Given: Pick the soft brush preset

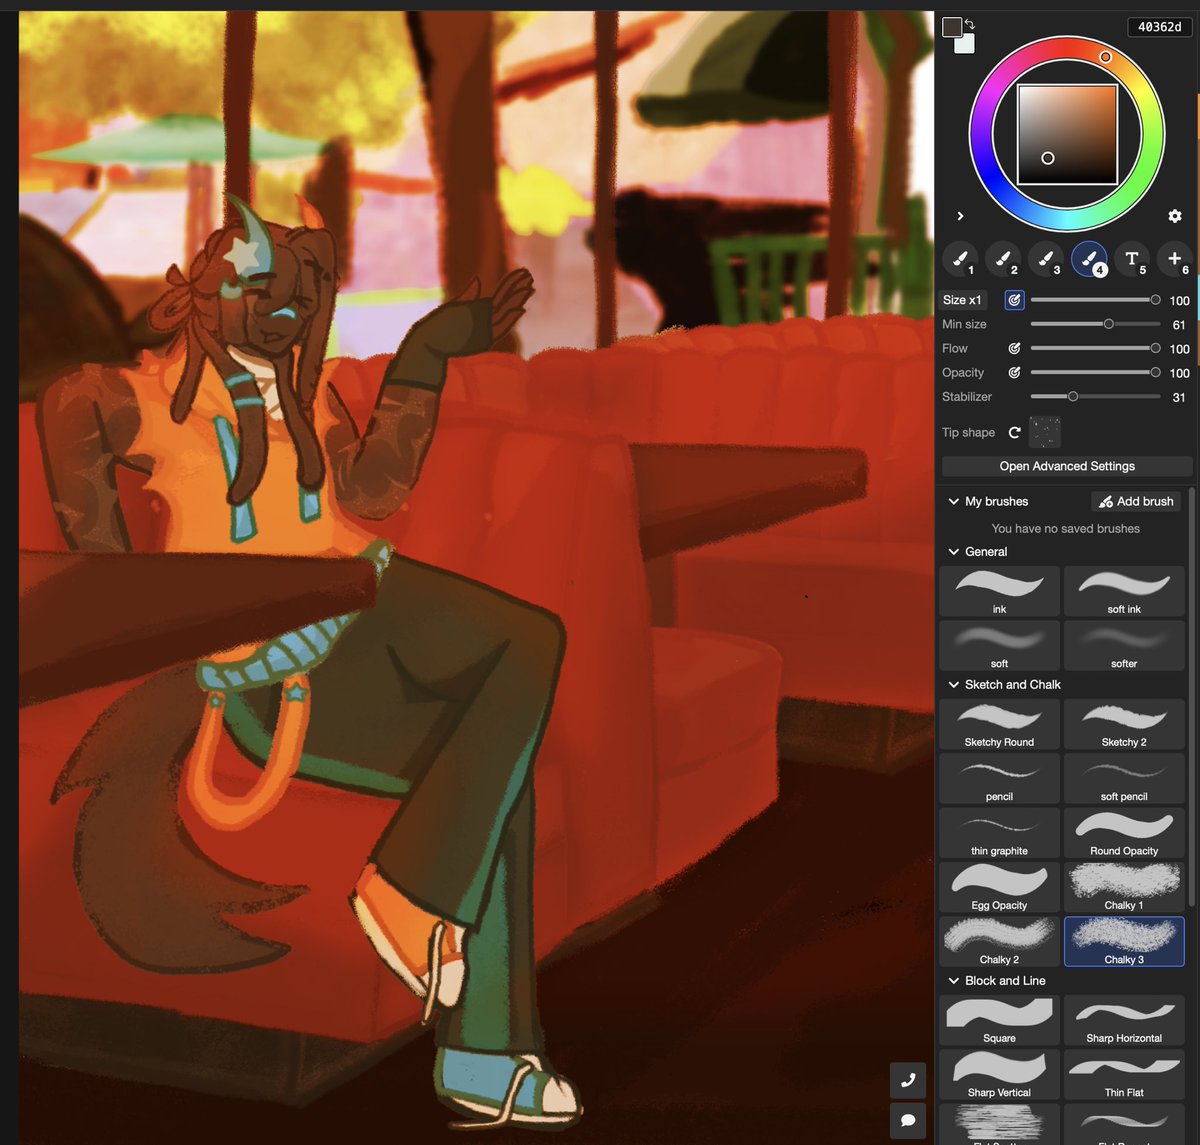Looking at the screenshot, I should tap(999, 645).
